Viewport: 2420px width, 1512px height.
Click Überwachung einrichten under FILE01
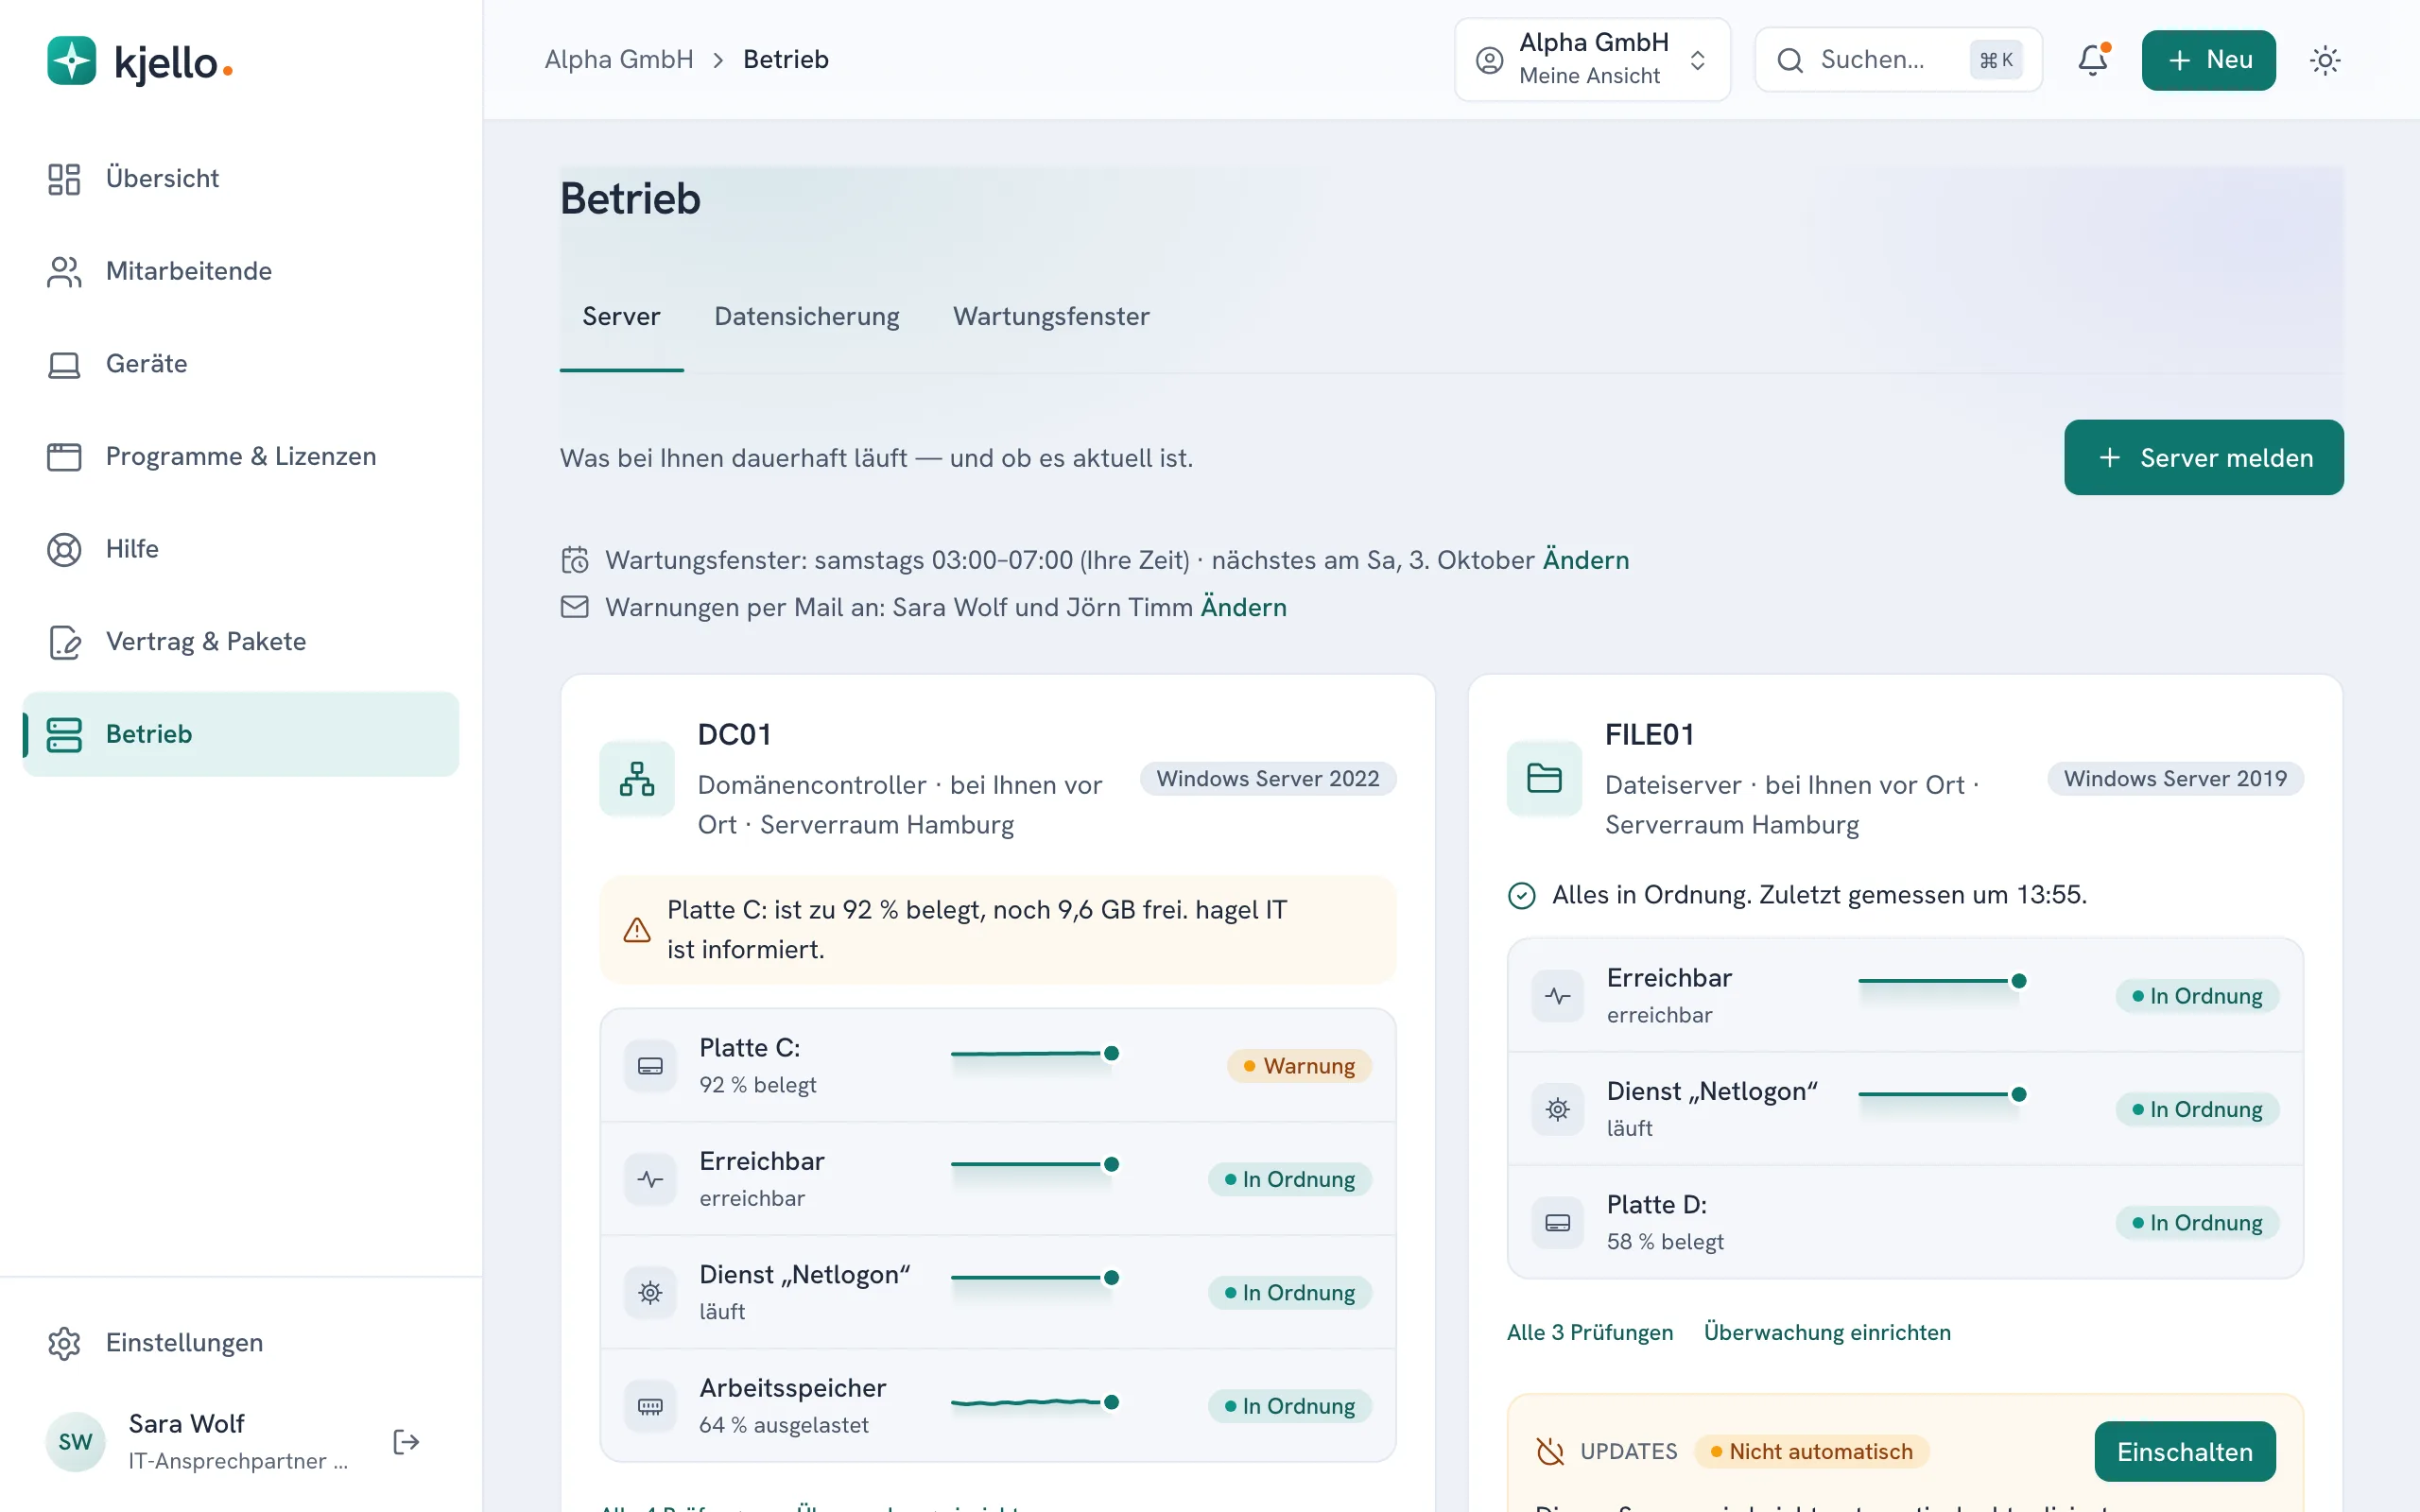[x=1827, y=1332]
